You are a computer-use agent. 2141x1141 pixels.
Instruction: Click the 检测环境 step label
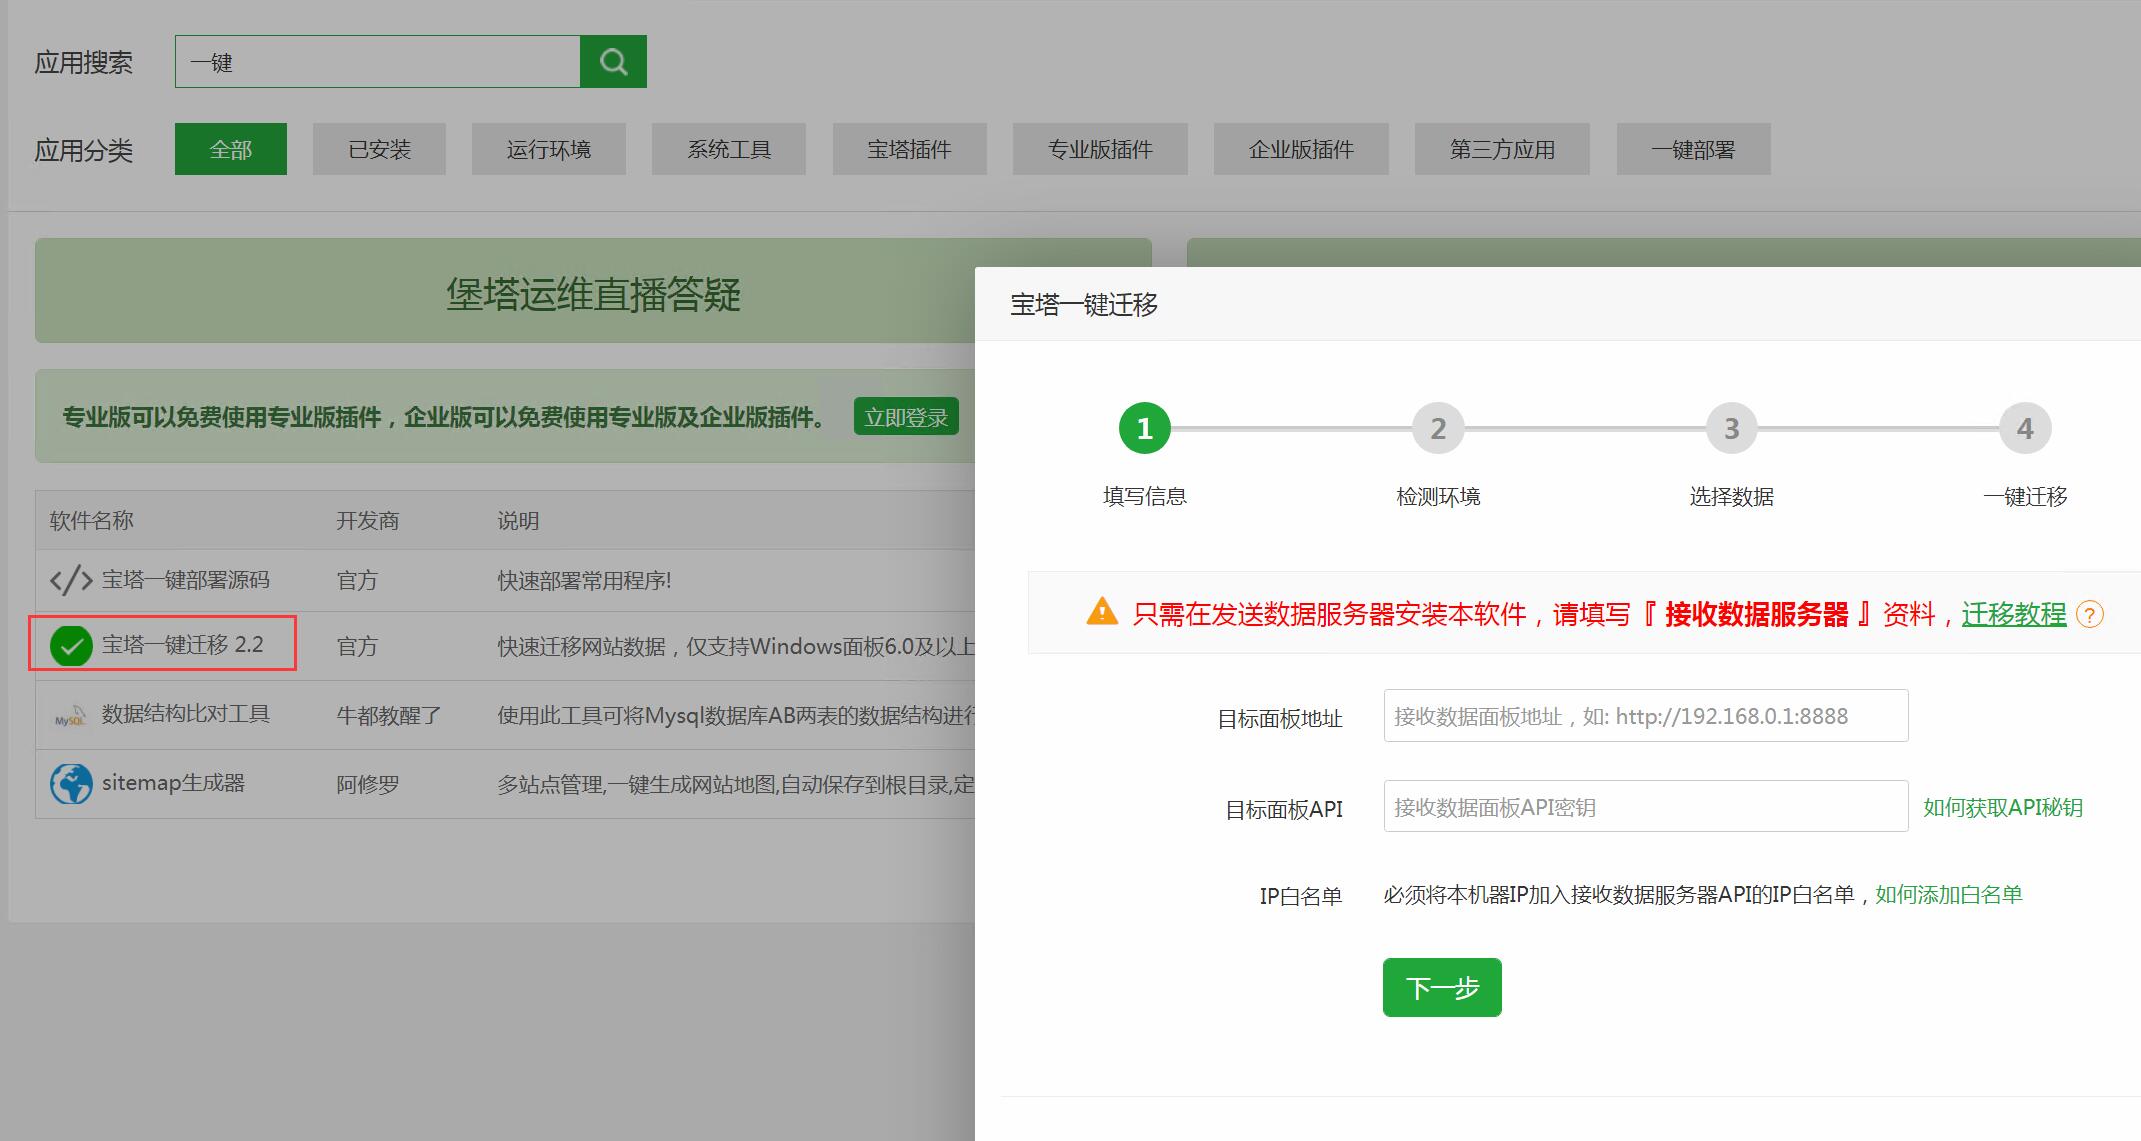pos(1438,496)
